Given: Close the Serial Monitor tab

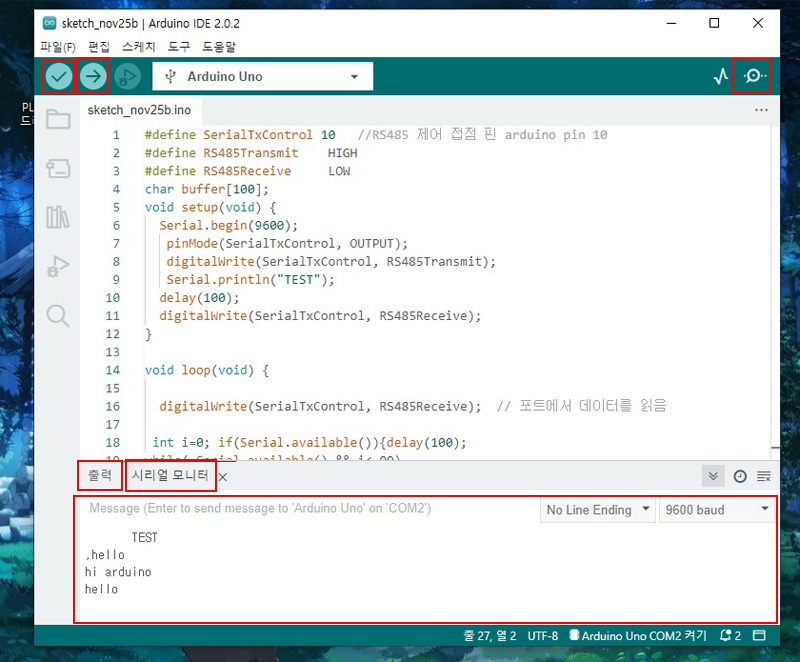Looking at the screenshot, I should tap(223, 477).
